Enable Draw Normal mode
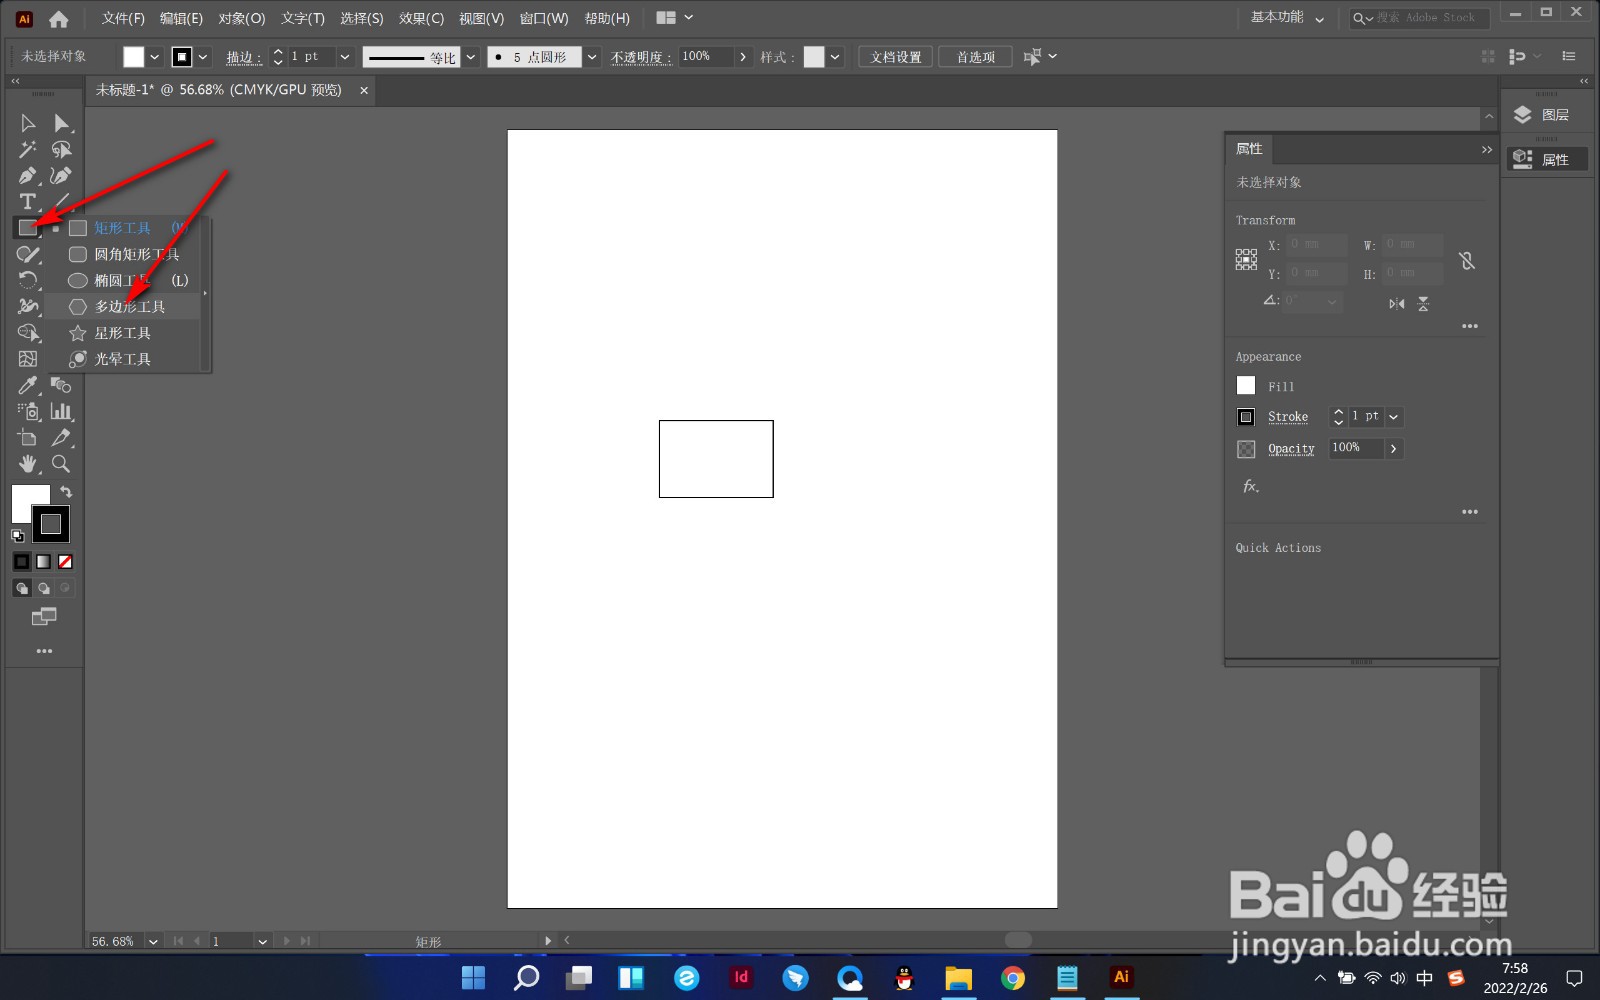Viewport: 1600px width, 1000px height. click(x=22, y=588)
